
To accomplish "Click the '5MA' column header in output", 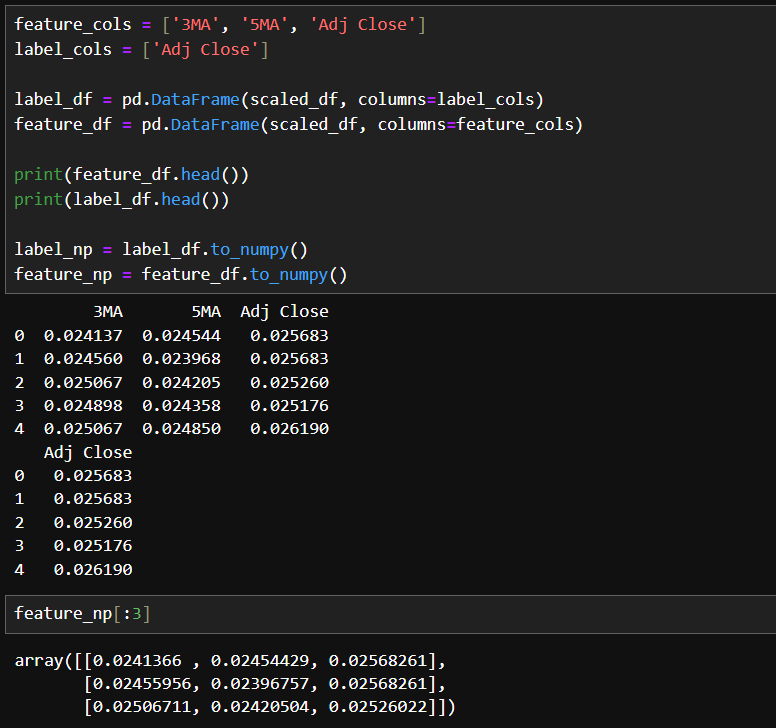I will coord(206,312).
